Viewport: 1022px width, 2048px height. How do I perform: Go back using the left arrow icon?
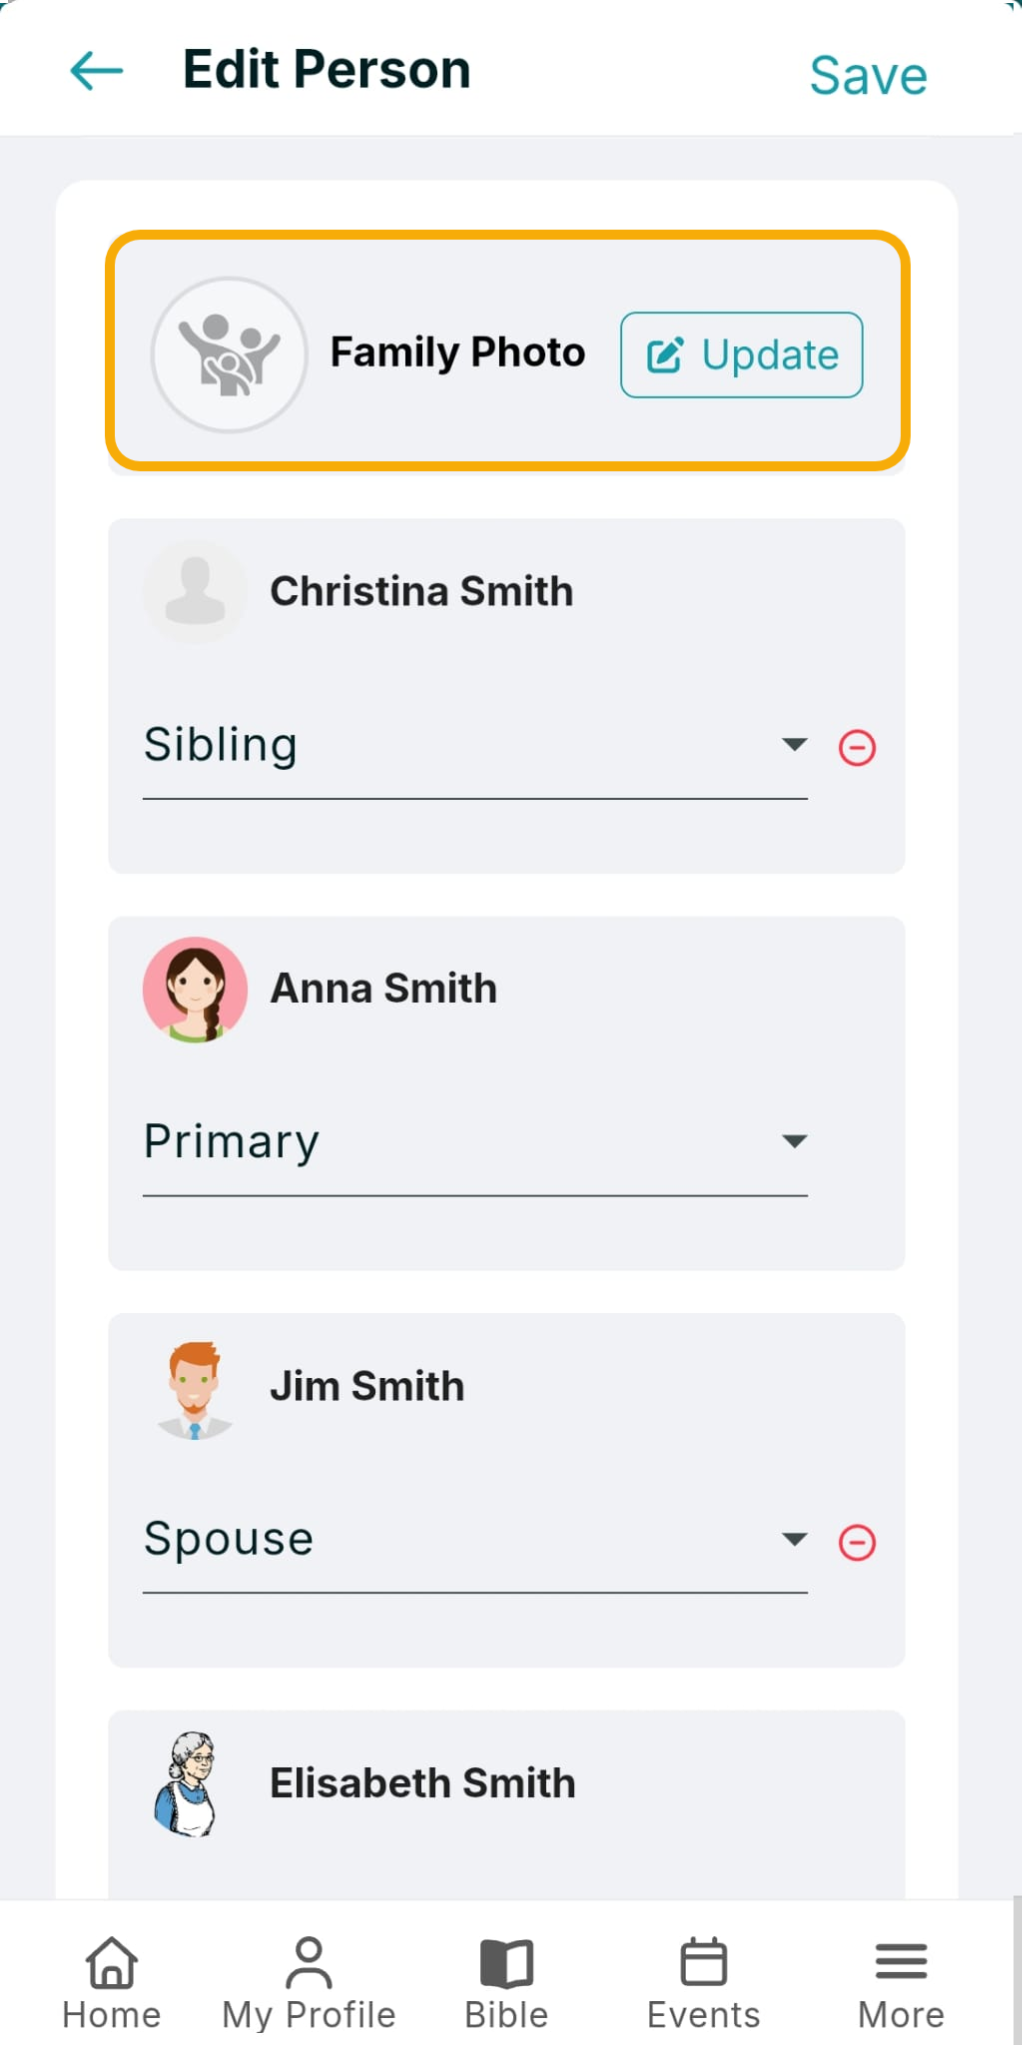coord(97,71)
